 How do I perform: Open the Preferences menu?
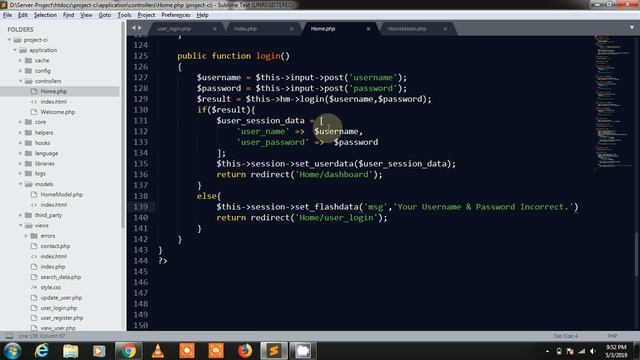[x=176, y=15]
